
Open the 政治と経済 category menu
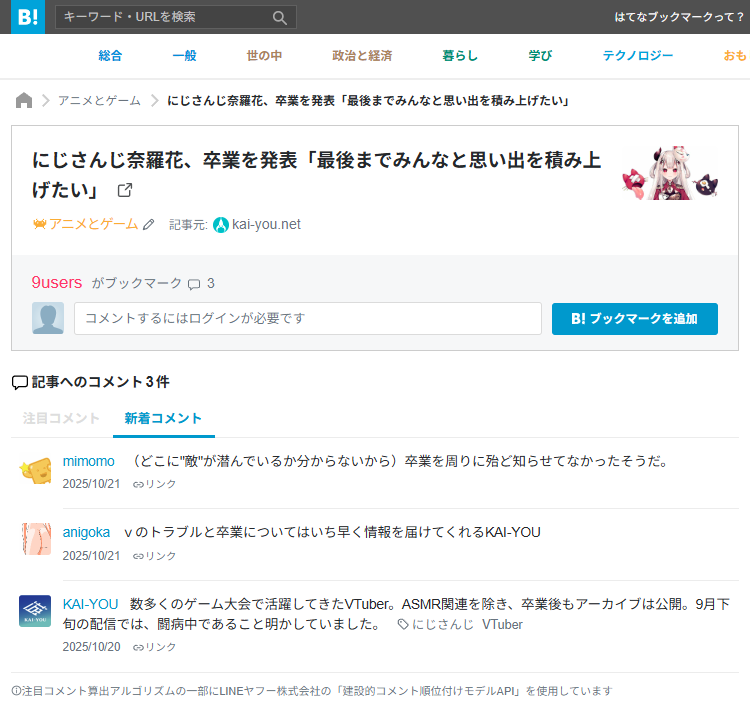tap(362, 56)
